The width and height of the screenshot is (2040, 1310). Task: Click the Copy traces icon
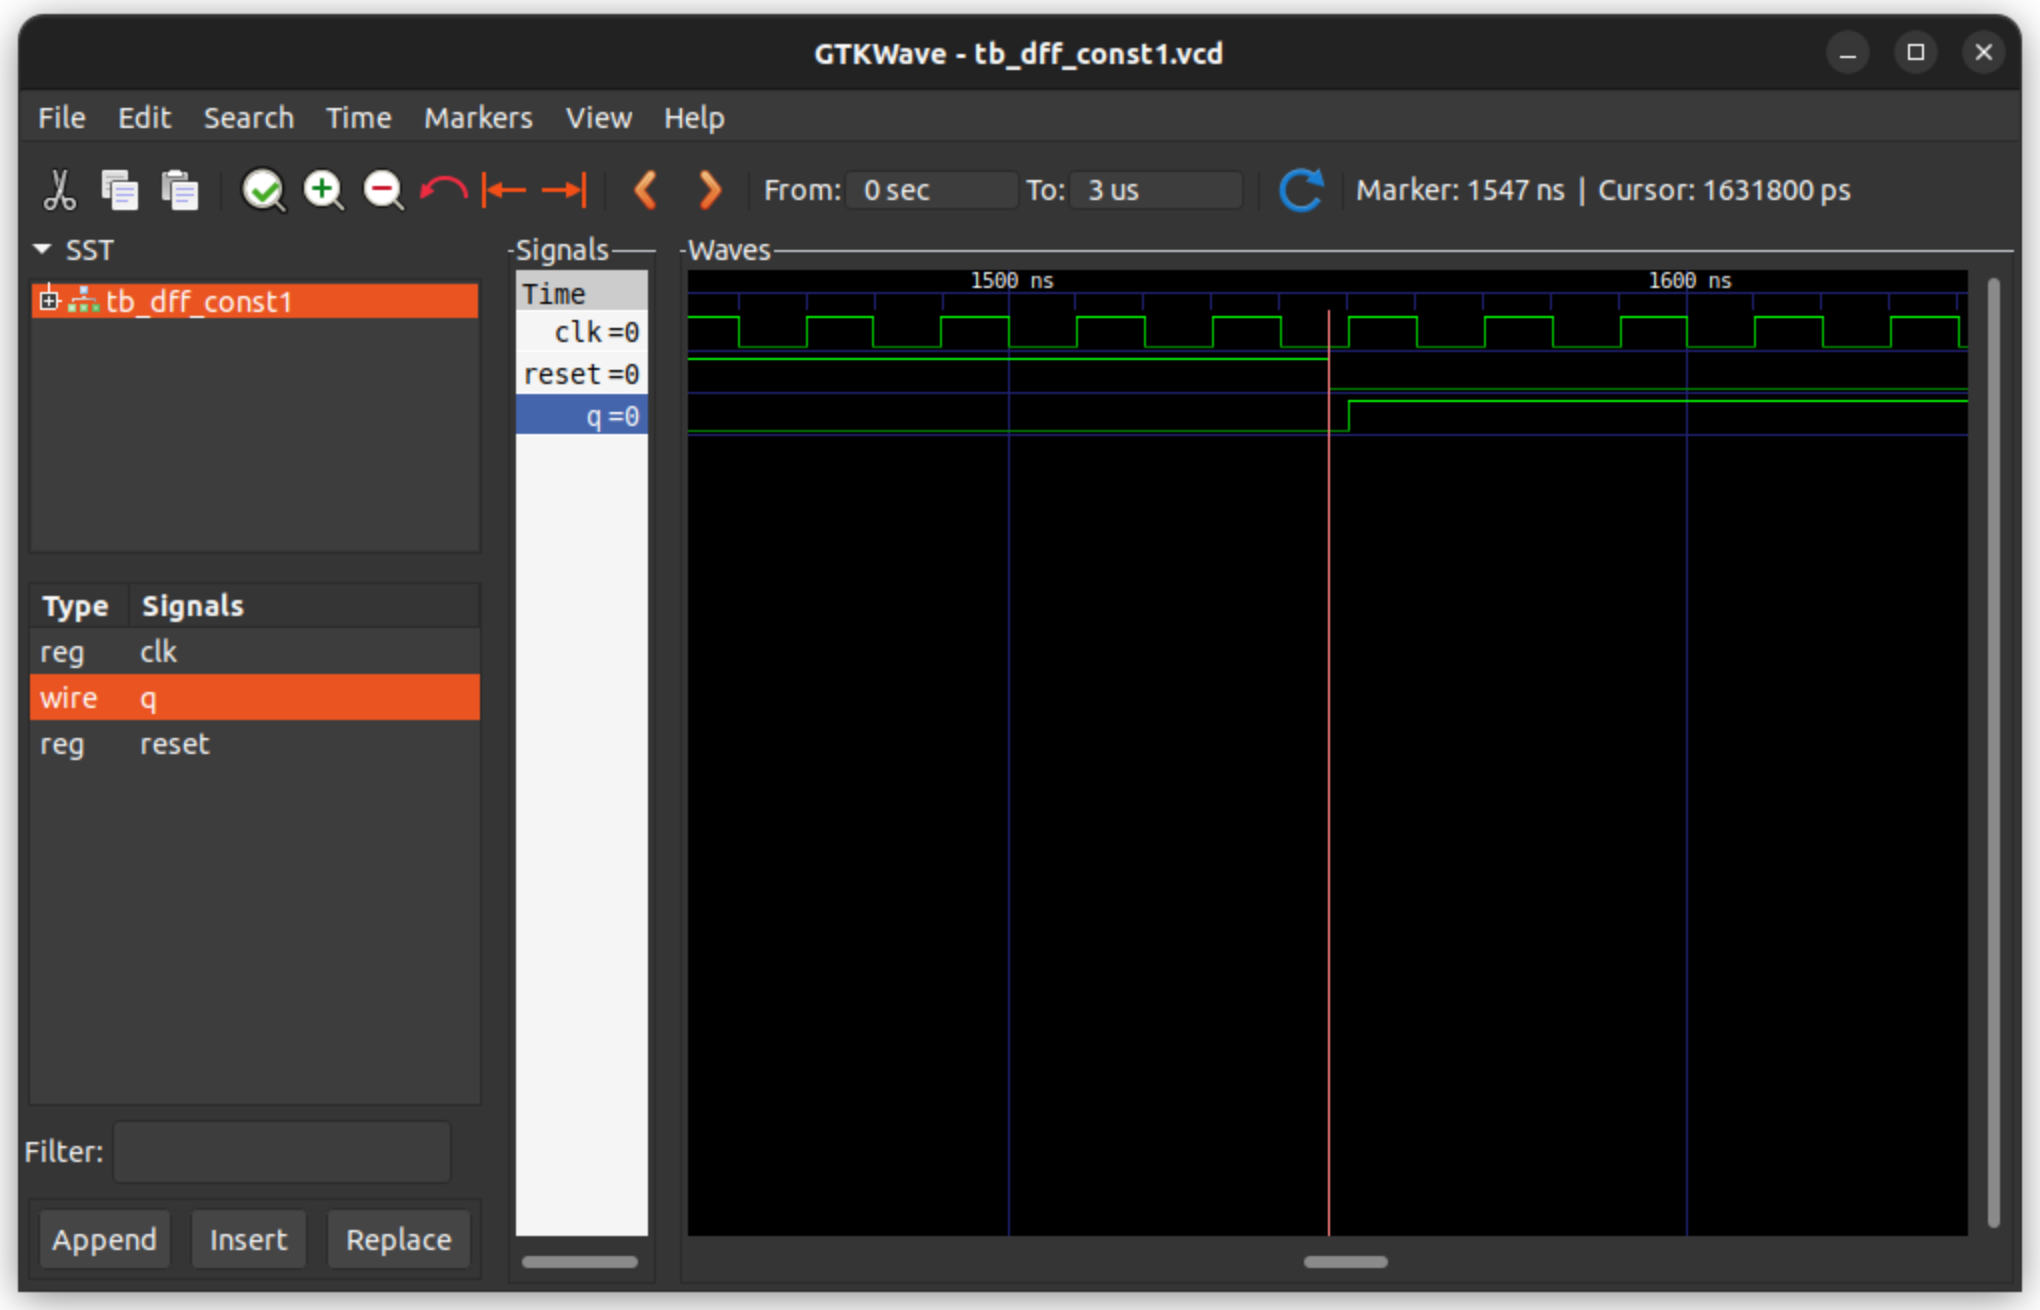pyautogui.click(x=120, y=190)
